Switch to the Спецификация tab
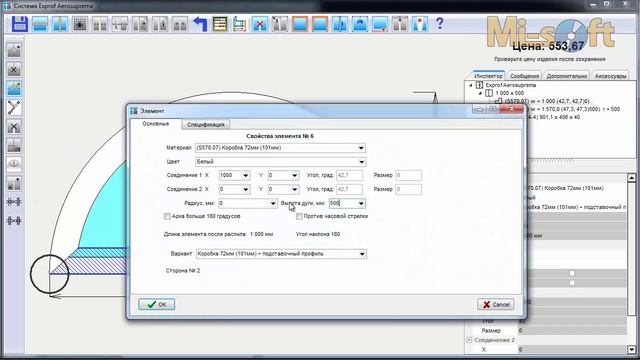This screenshot has height=360, width=640. [206, 124]
